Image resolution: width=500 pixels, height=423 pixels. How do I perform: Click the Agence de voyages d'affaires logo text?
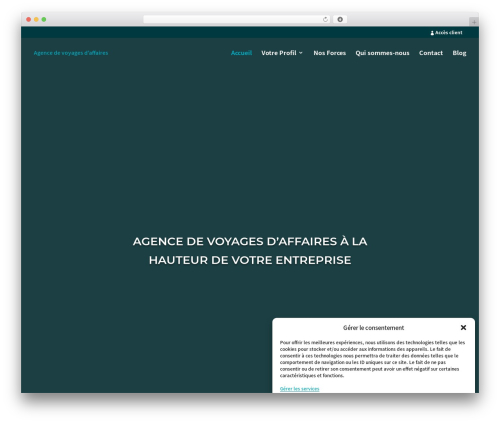pos(71,53)
